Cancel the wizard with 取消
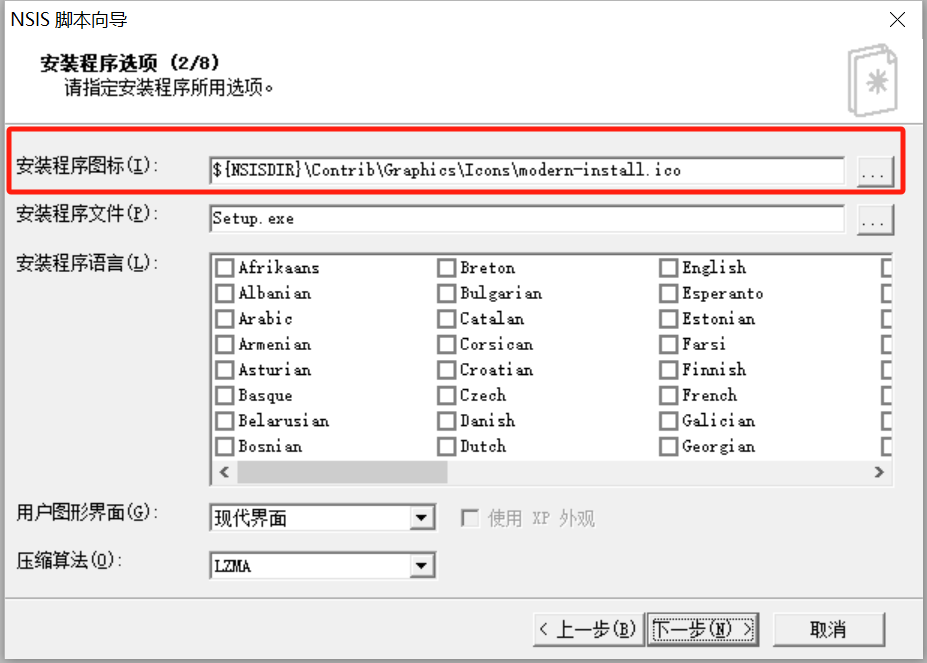The width and height of the screenshot is (927, 663). (830, 629)
